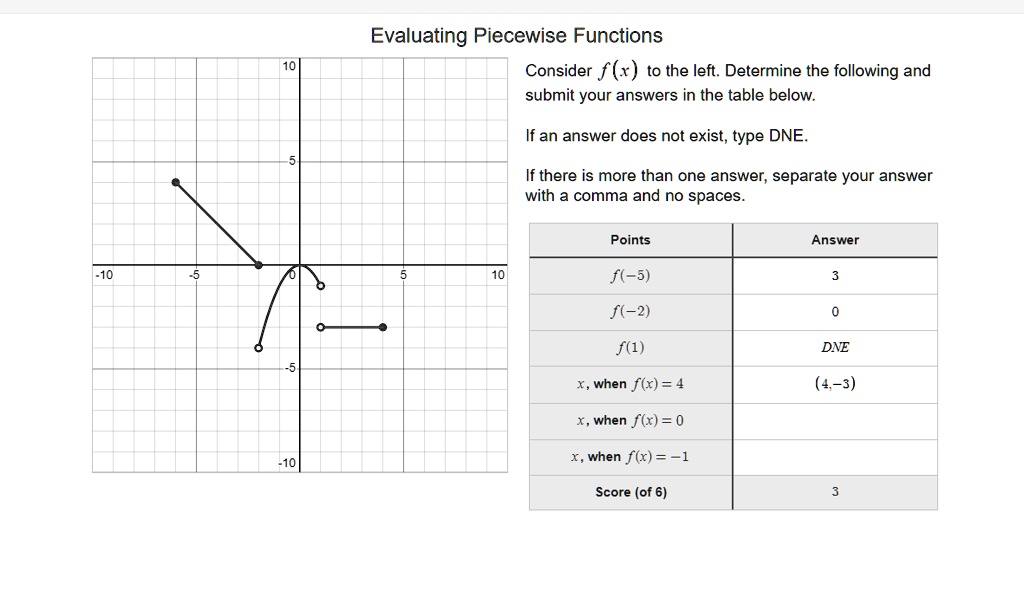The image size is (1024, 591).
Task: Click the Answer column header
Action: (835, 240)
